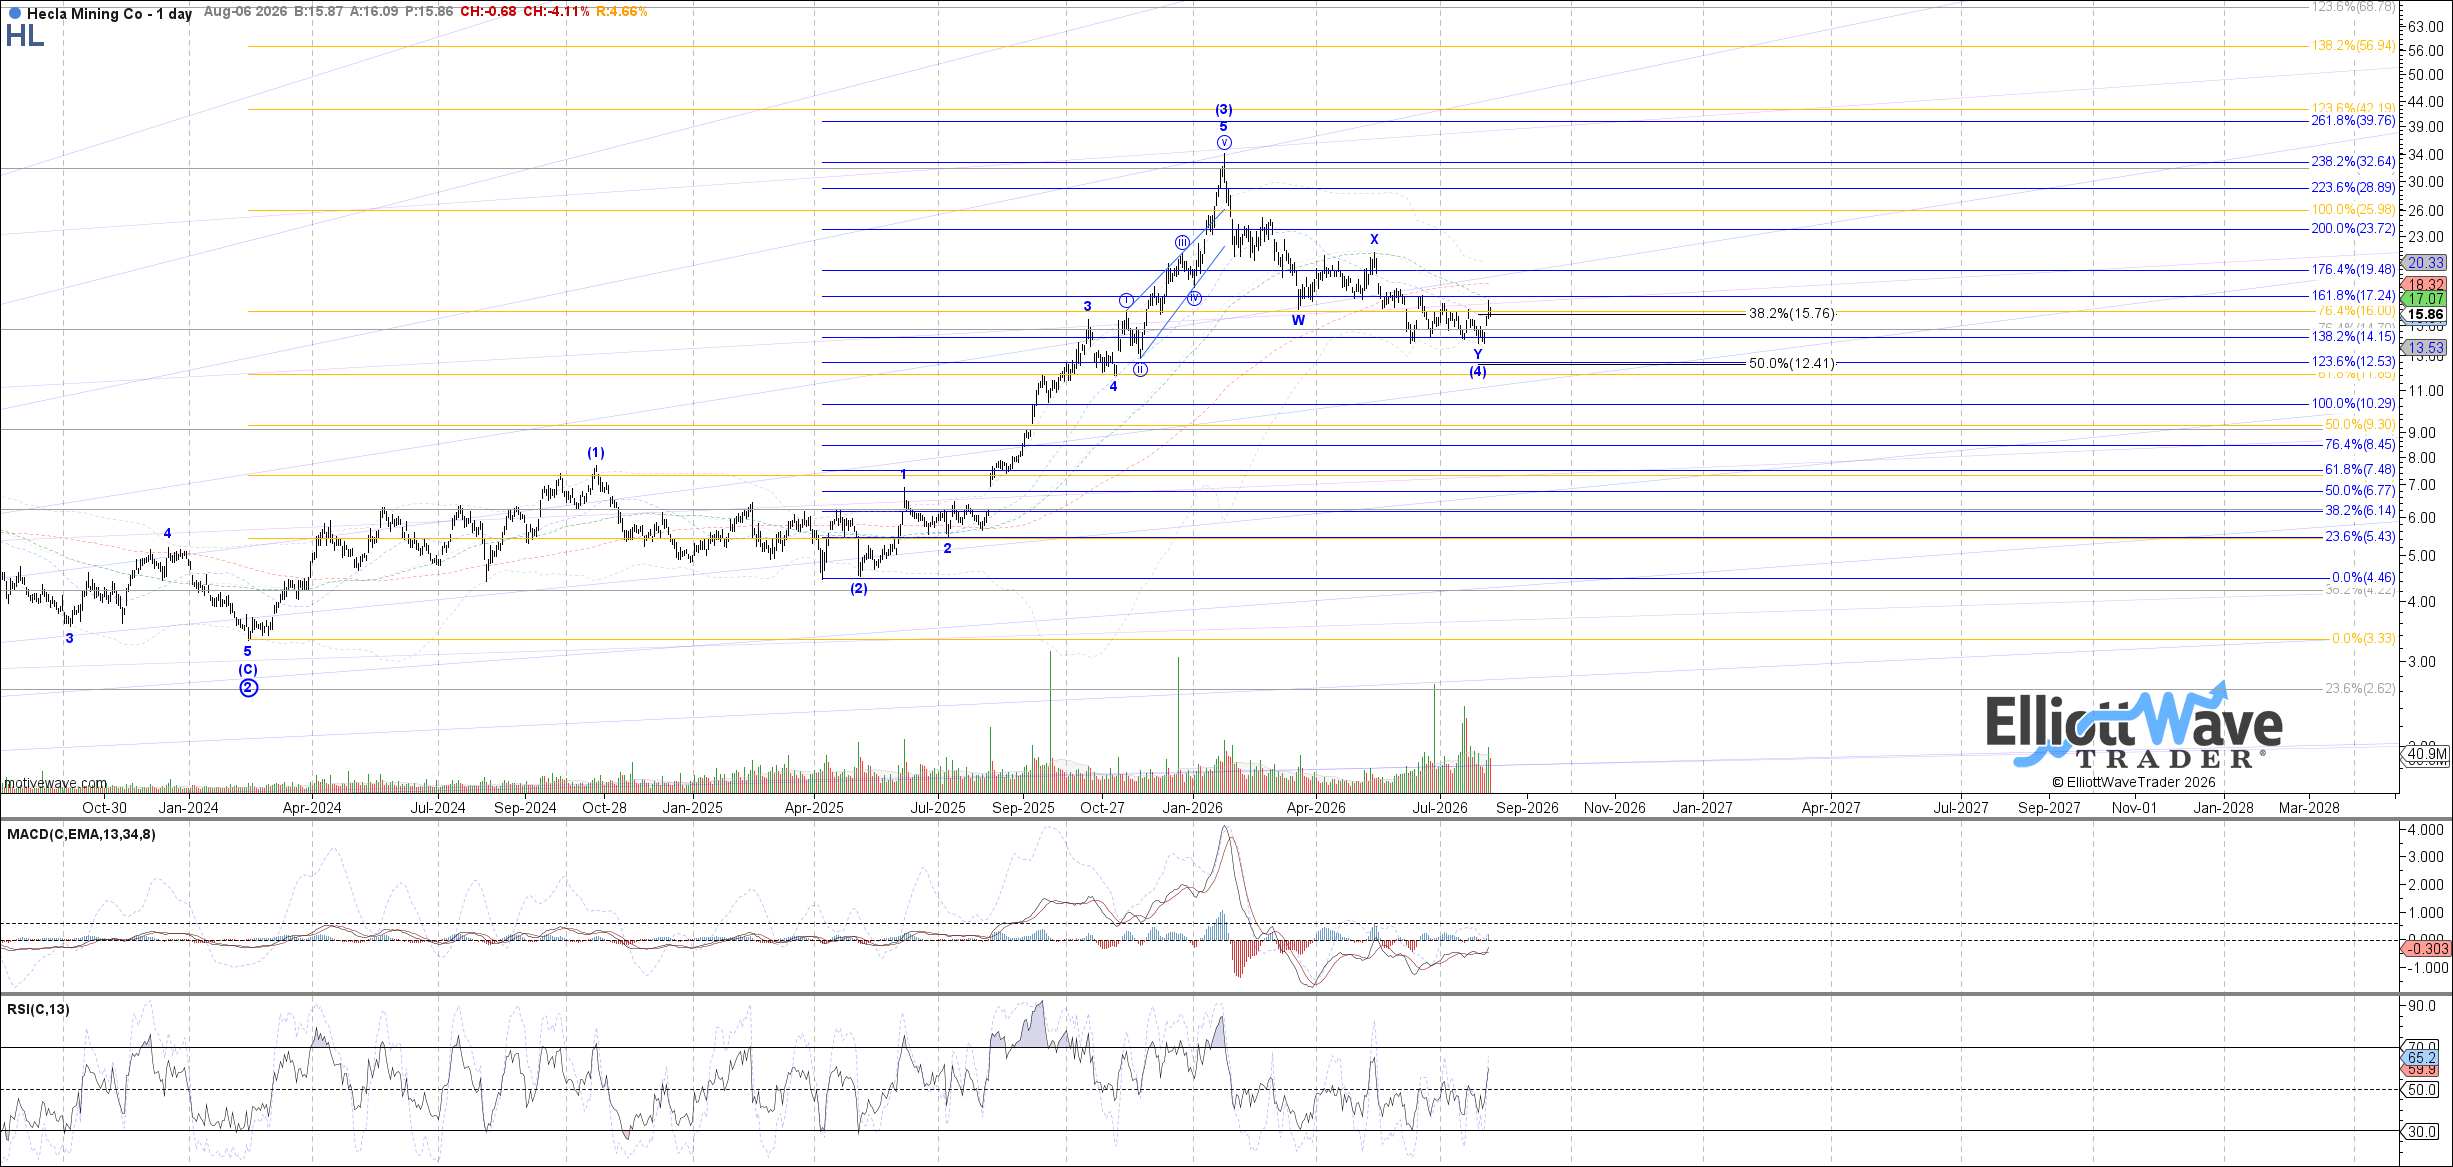Click the 223.6%(28.89) Fibonacci label
The image size is (2453, 1167).
pyautogui.click(x=2353, y=188)
